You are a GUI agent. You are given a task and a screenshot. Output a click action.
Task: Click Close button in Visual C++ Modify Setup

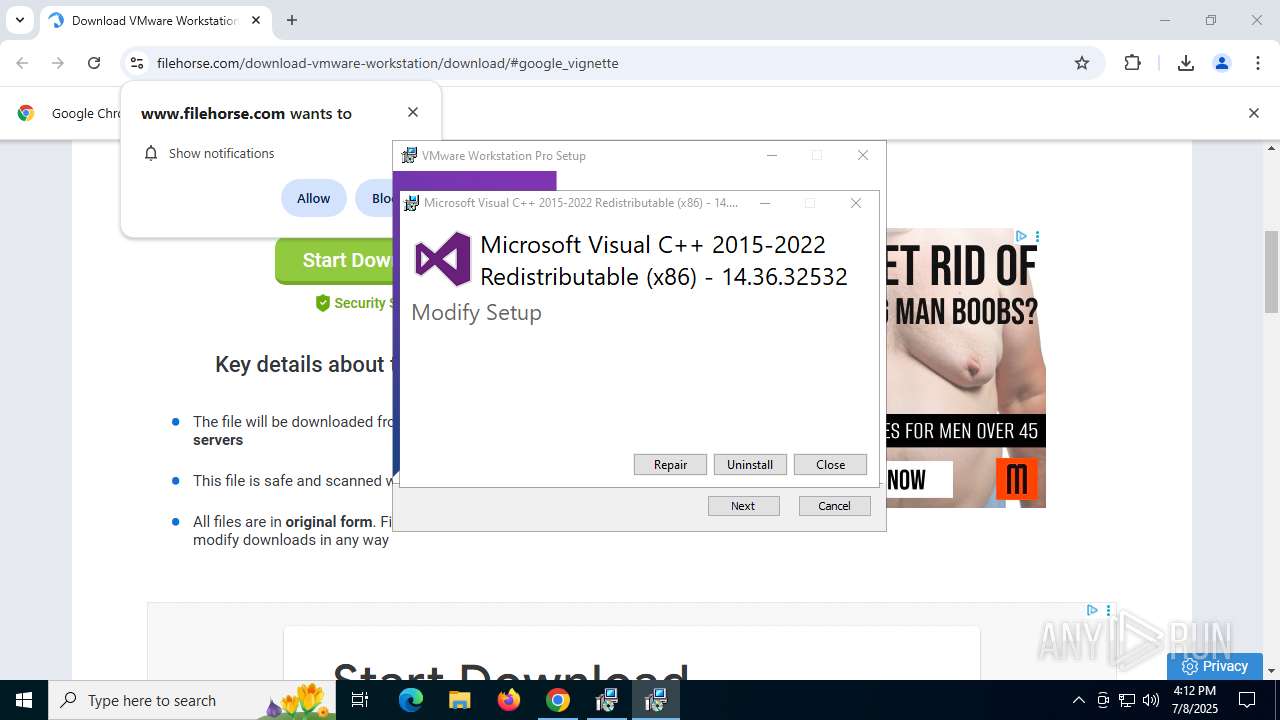[830, 465]
